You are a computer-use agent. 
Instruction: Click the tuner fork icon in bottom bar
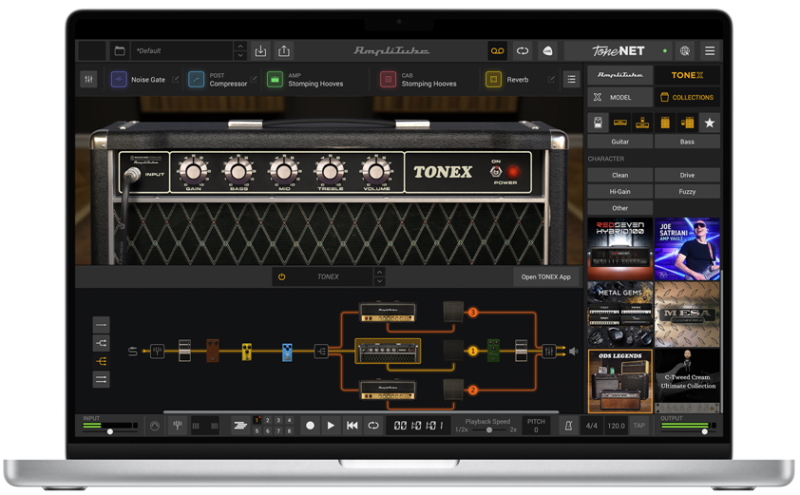(x=177, y=426)
